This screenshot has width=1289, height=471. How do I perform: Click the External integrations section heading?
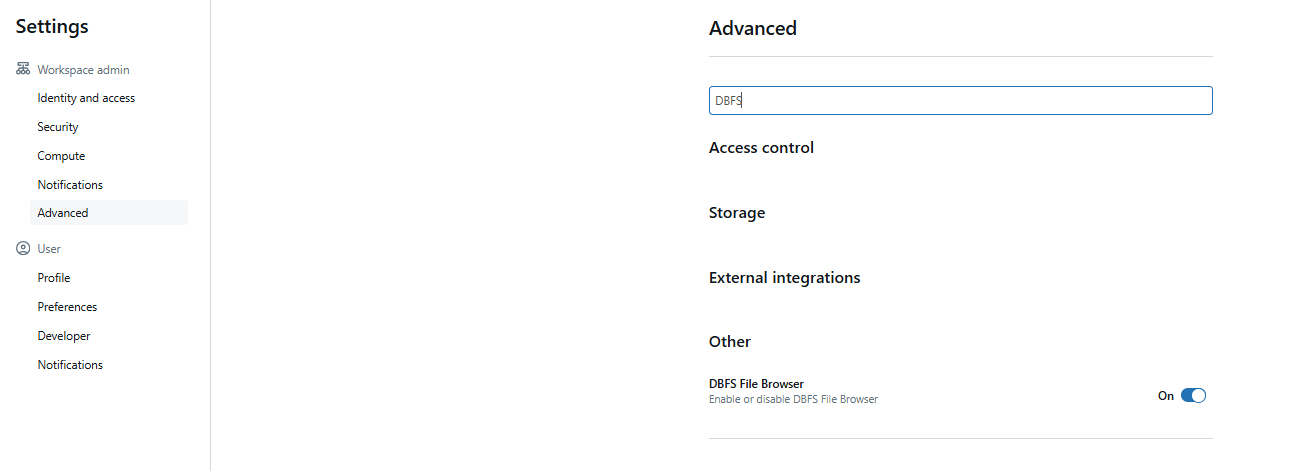point(784,278)
